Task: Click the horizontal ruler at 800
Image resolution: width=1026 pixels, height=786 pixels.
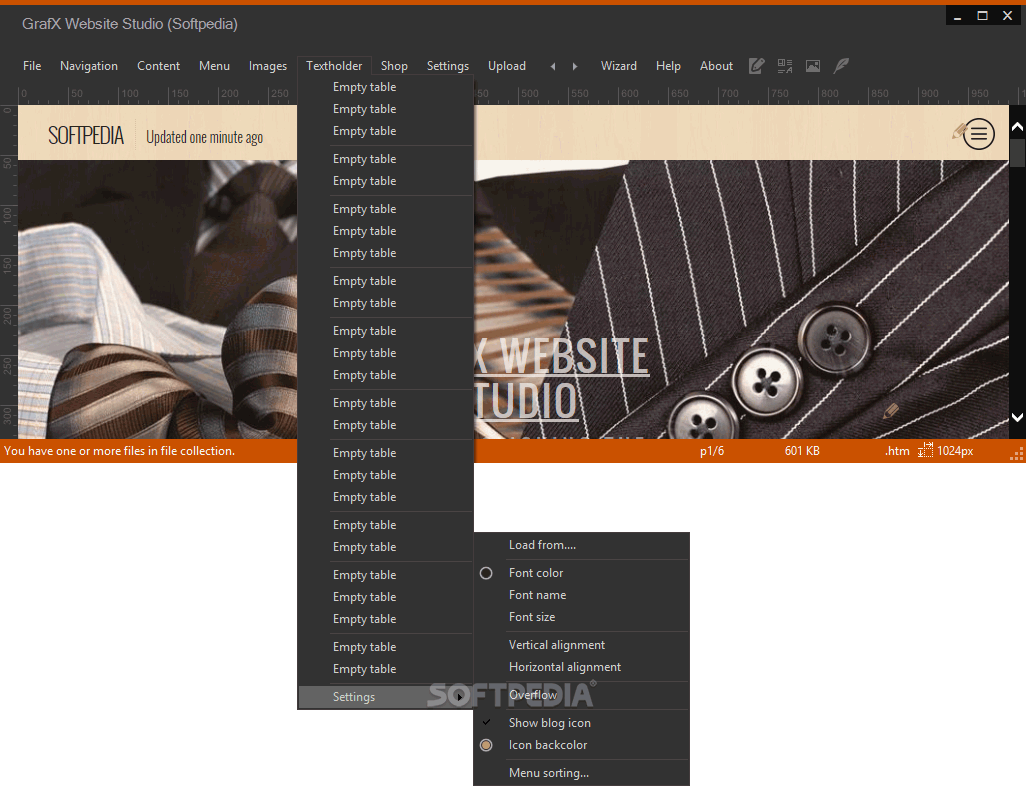Action: tap(830, 94)
